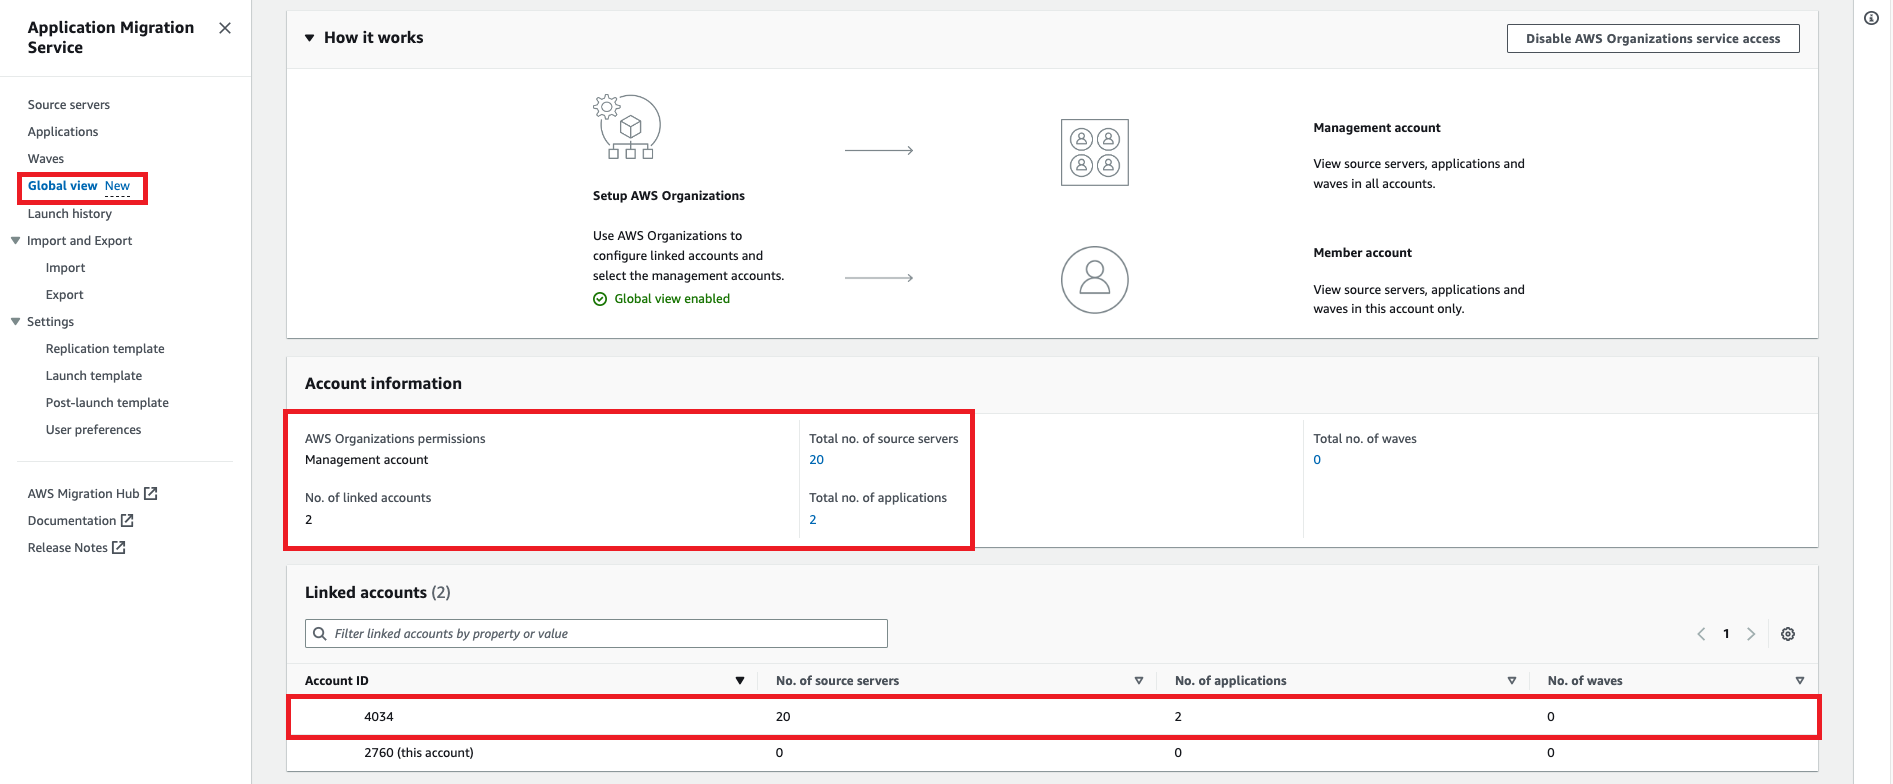1893x784 pixels.
Task: Click the member account single-user icon
Action: point(1095,280)
